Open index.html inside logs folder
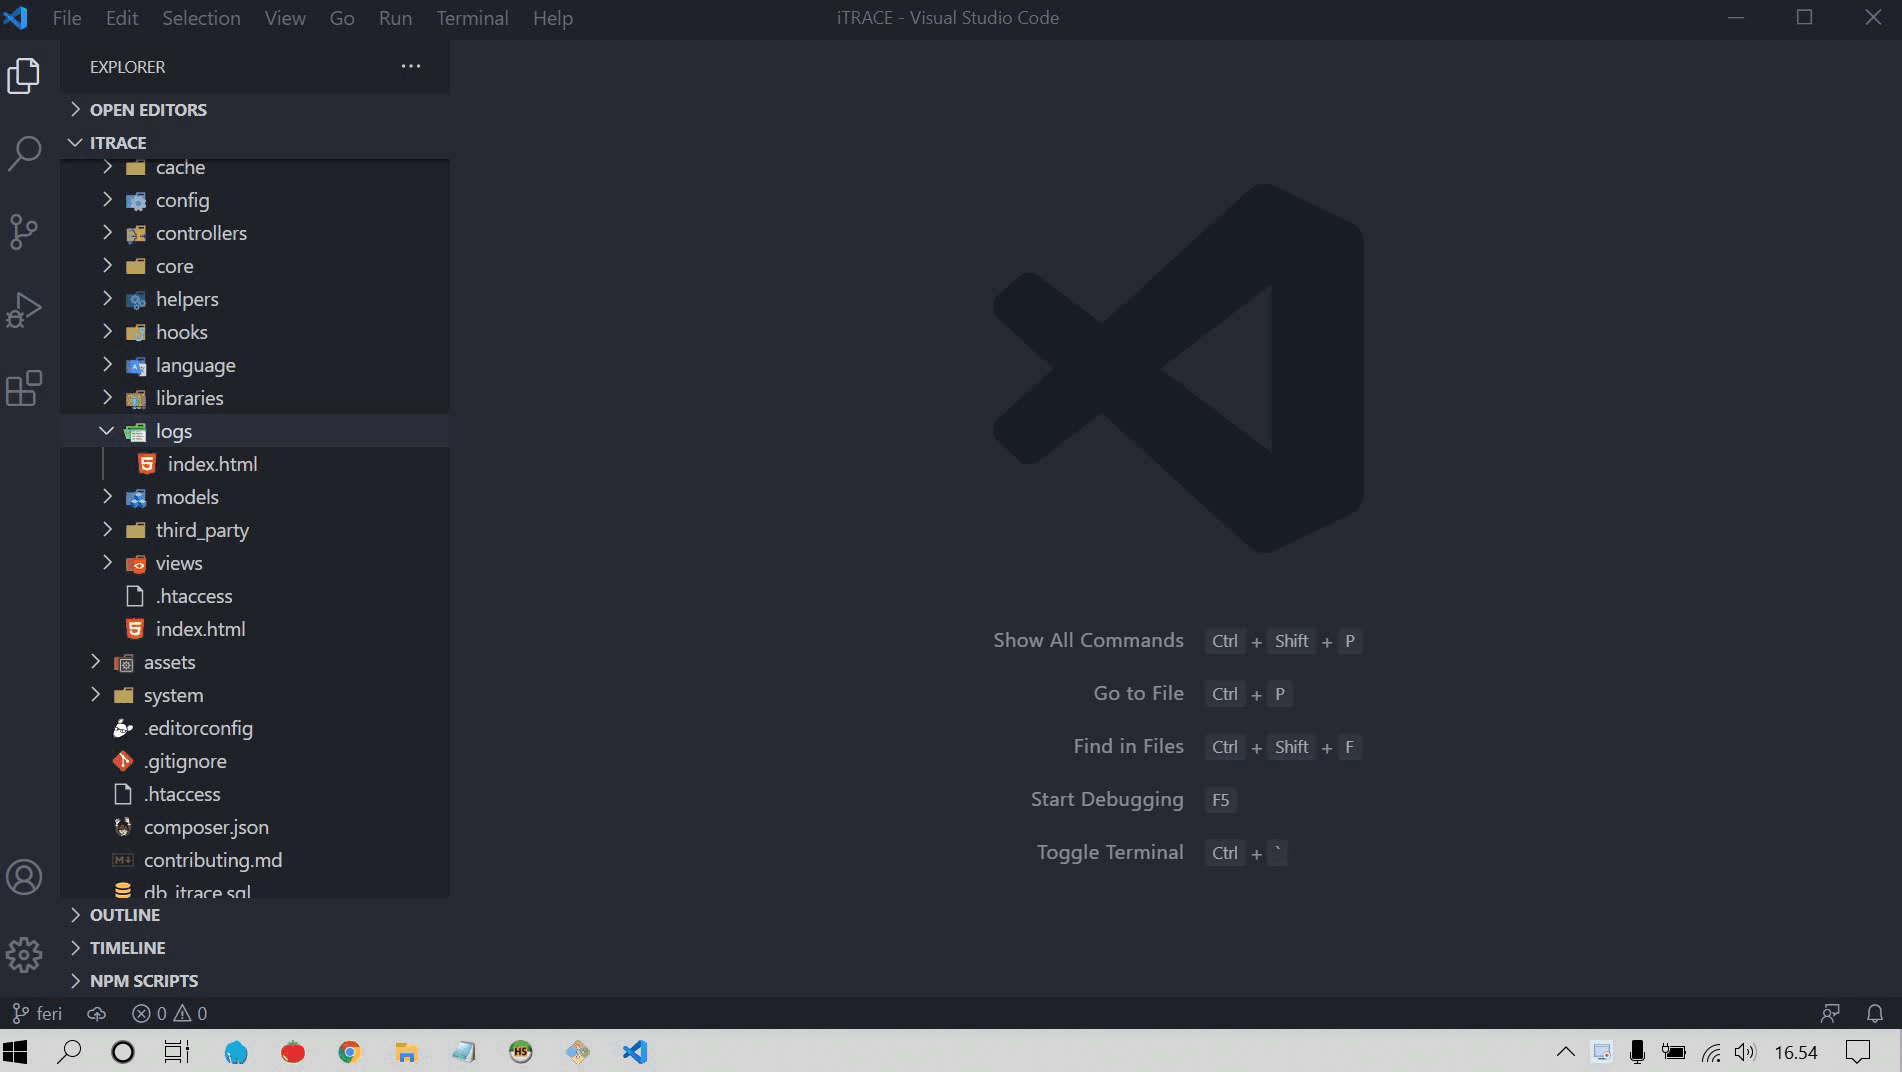The height and width of the screenshot is (1072, 1902). [255, 464]
